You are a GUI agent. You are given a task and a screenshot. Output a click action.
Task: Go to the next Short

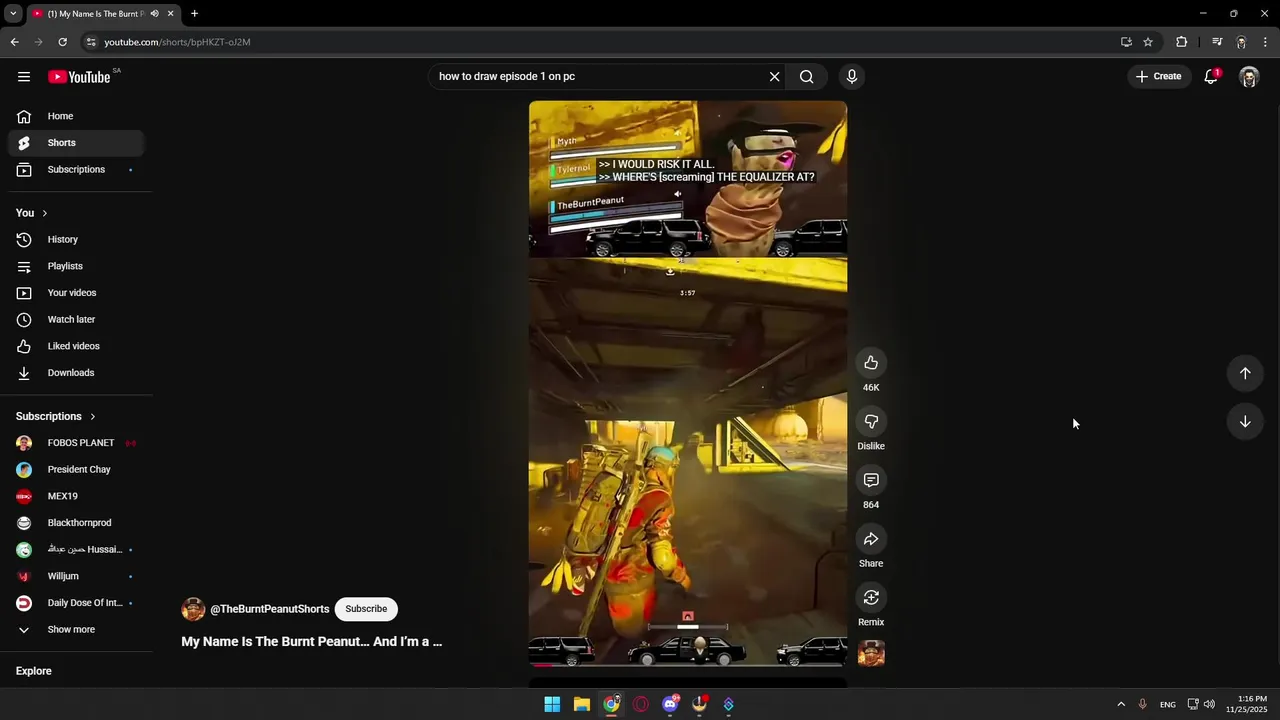[1245, 422]
